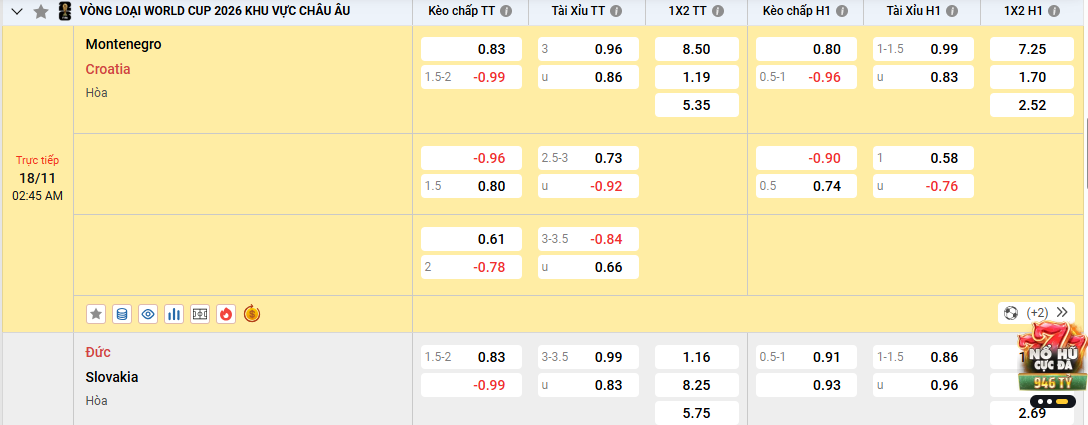Select Montenegro win odds 8.50 in 1X2 TT
This screenshot has width=1088, height=425.
(x=696, y=49)
